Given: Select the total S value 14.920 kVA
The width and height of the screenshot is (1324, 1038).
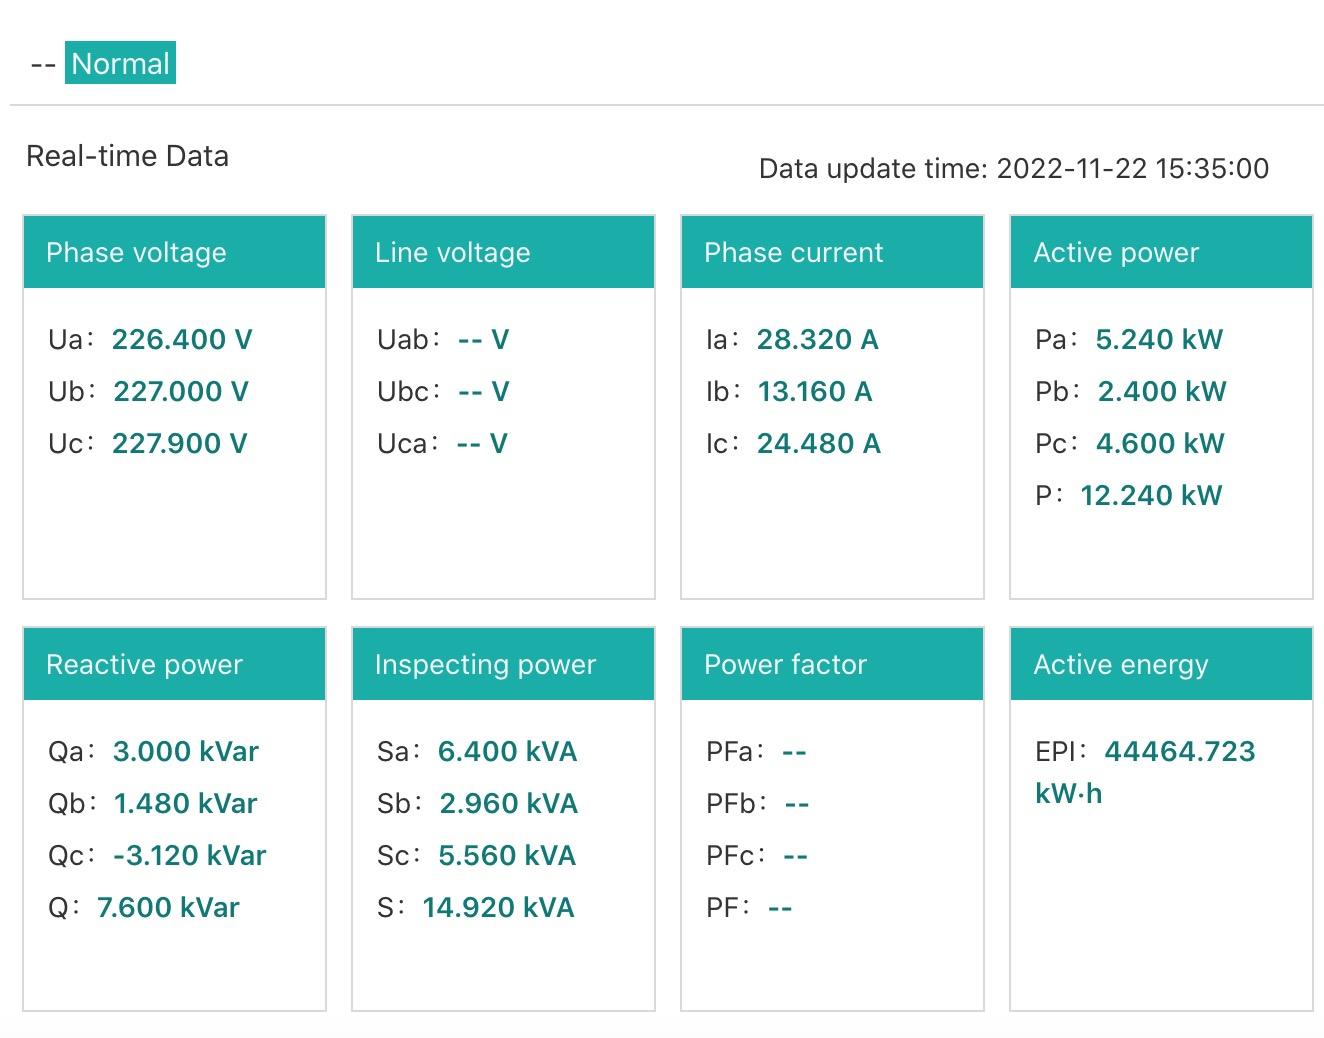Looking at the screenshot, I should coord(498,908).
